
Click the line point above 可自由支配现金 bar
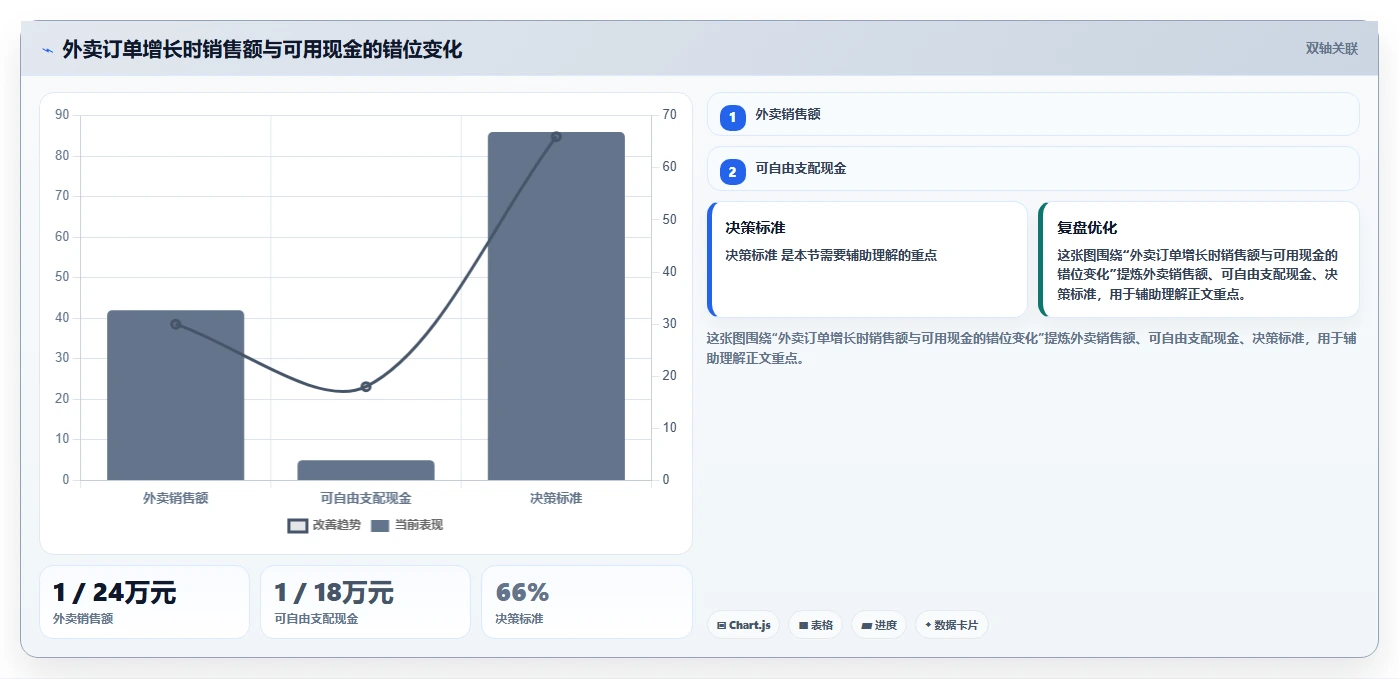point(366,386)
